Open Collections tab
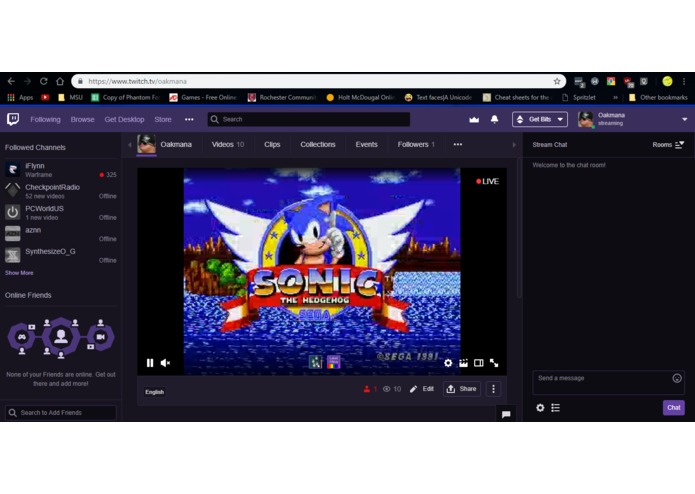 coord(318,144)
